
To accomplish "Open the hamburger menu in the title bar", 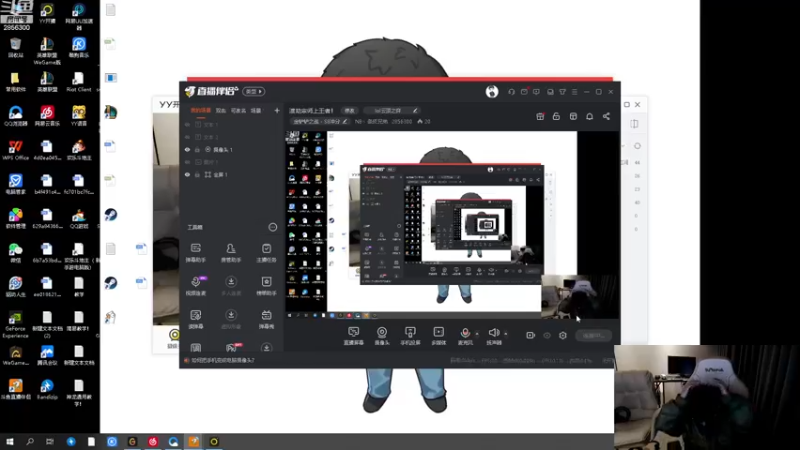I will tap(574, 92).
